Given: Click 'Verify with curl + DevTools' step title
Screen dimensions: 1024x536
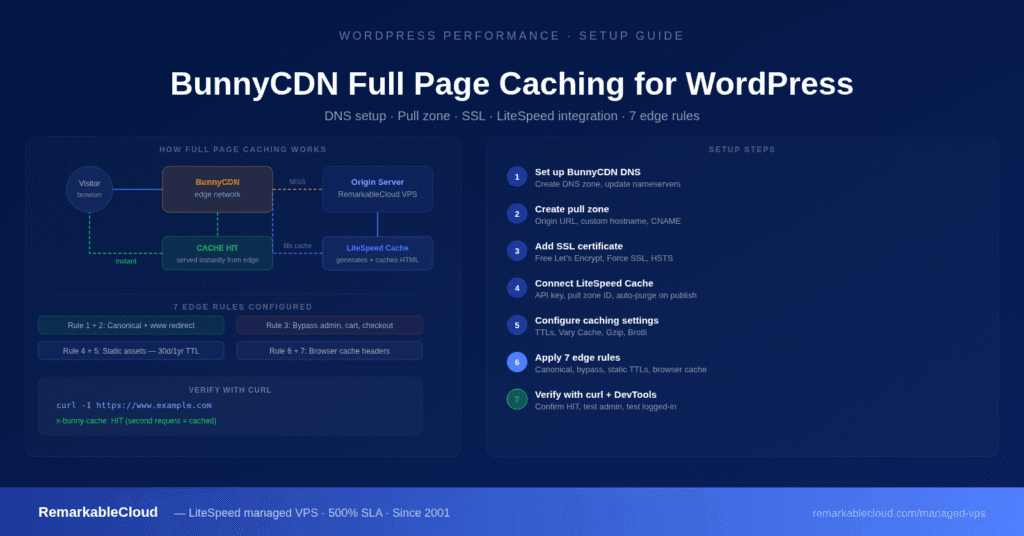Looking at the screenshot, I should click(596, 395).
